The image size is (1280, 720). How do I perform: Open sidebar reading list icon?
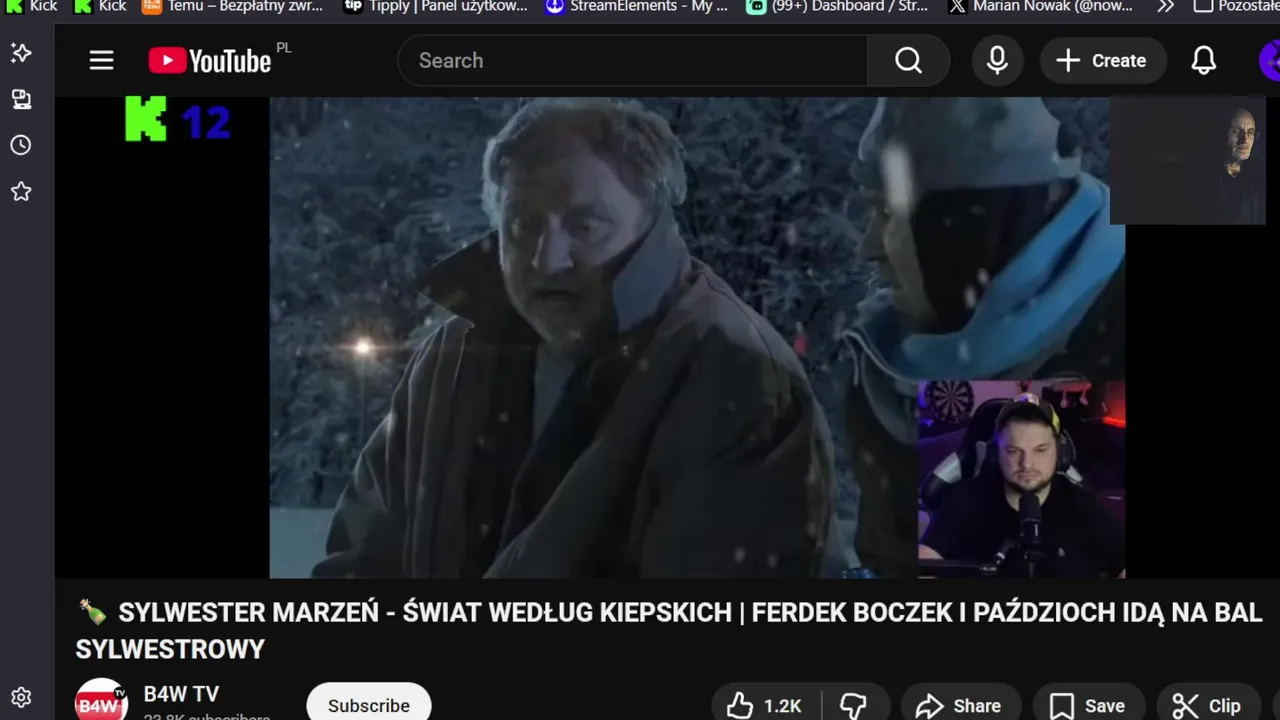tap(21, 99)
